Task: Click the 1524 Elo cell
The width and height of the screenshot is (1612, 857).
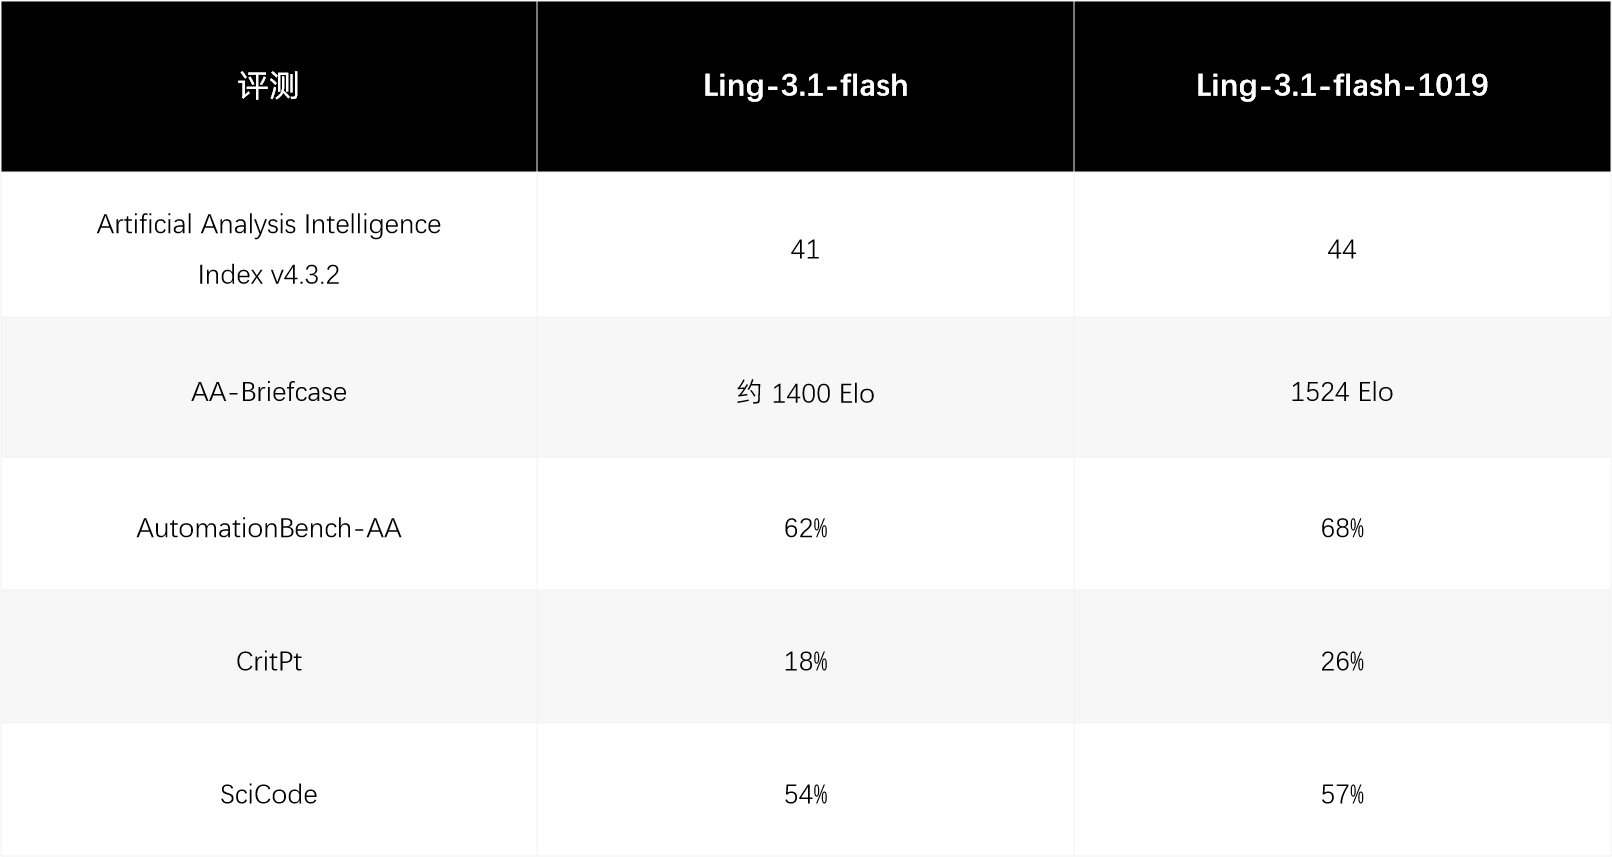Action: tap(1342, 392)
